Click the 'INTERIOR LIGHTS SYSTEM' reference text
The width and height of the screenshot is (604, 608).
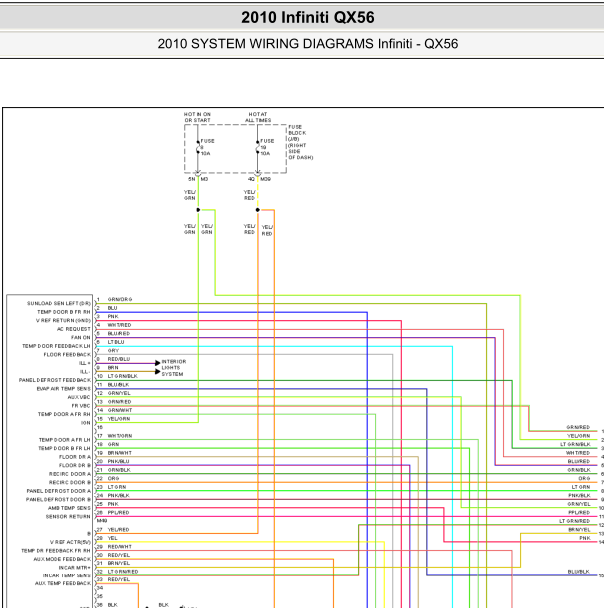174,368
